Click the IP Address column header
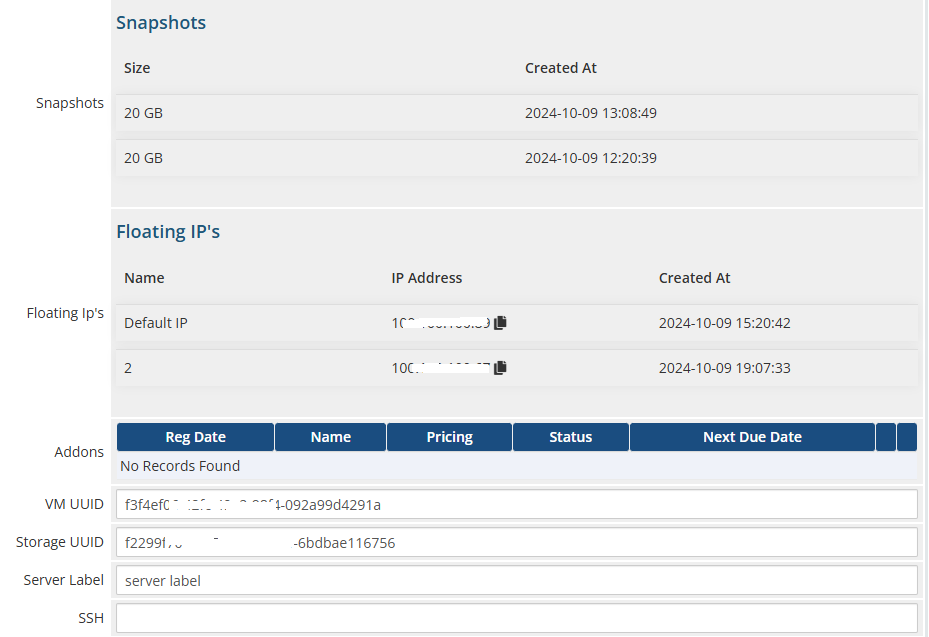 [x=426, y=278]
